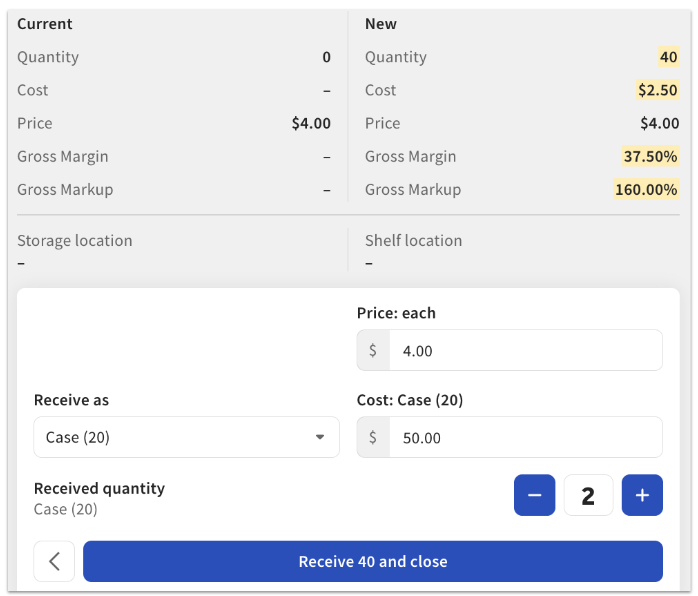Click the highlighted new cost $2.50
This screenshot has width=698, height=596.
658,90
